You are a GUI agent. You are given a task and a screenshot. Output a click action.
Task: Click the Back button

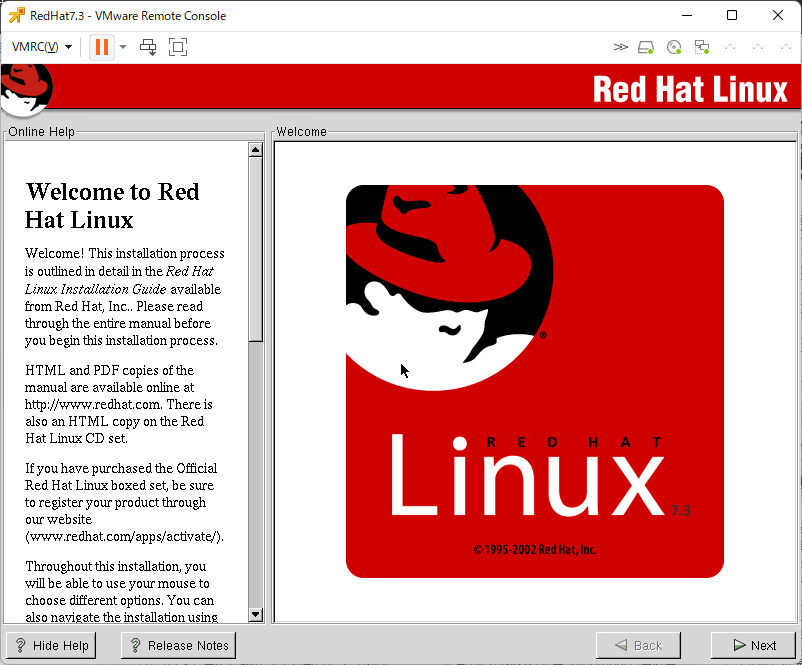pos(638,646)
